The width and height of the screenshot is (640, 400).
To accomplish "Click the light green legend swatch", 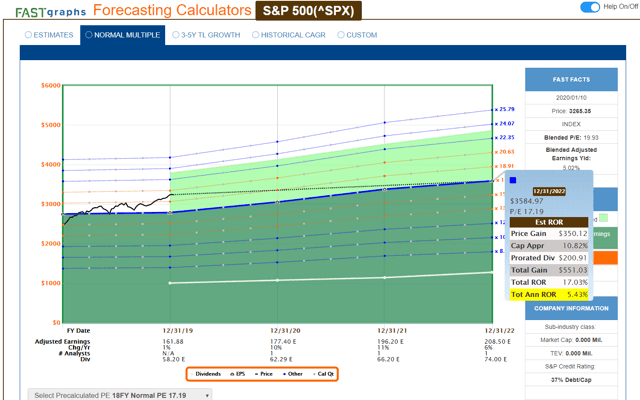I will click(x=604, y=218).
